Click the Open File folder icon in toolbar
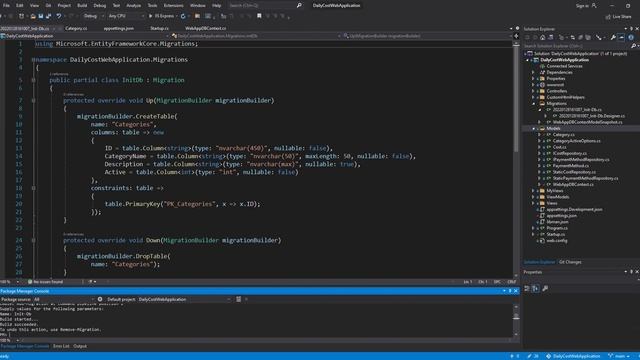Screen dimensions: 640x360 pos(33,16)
